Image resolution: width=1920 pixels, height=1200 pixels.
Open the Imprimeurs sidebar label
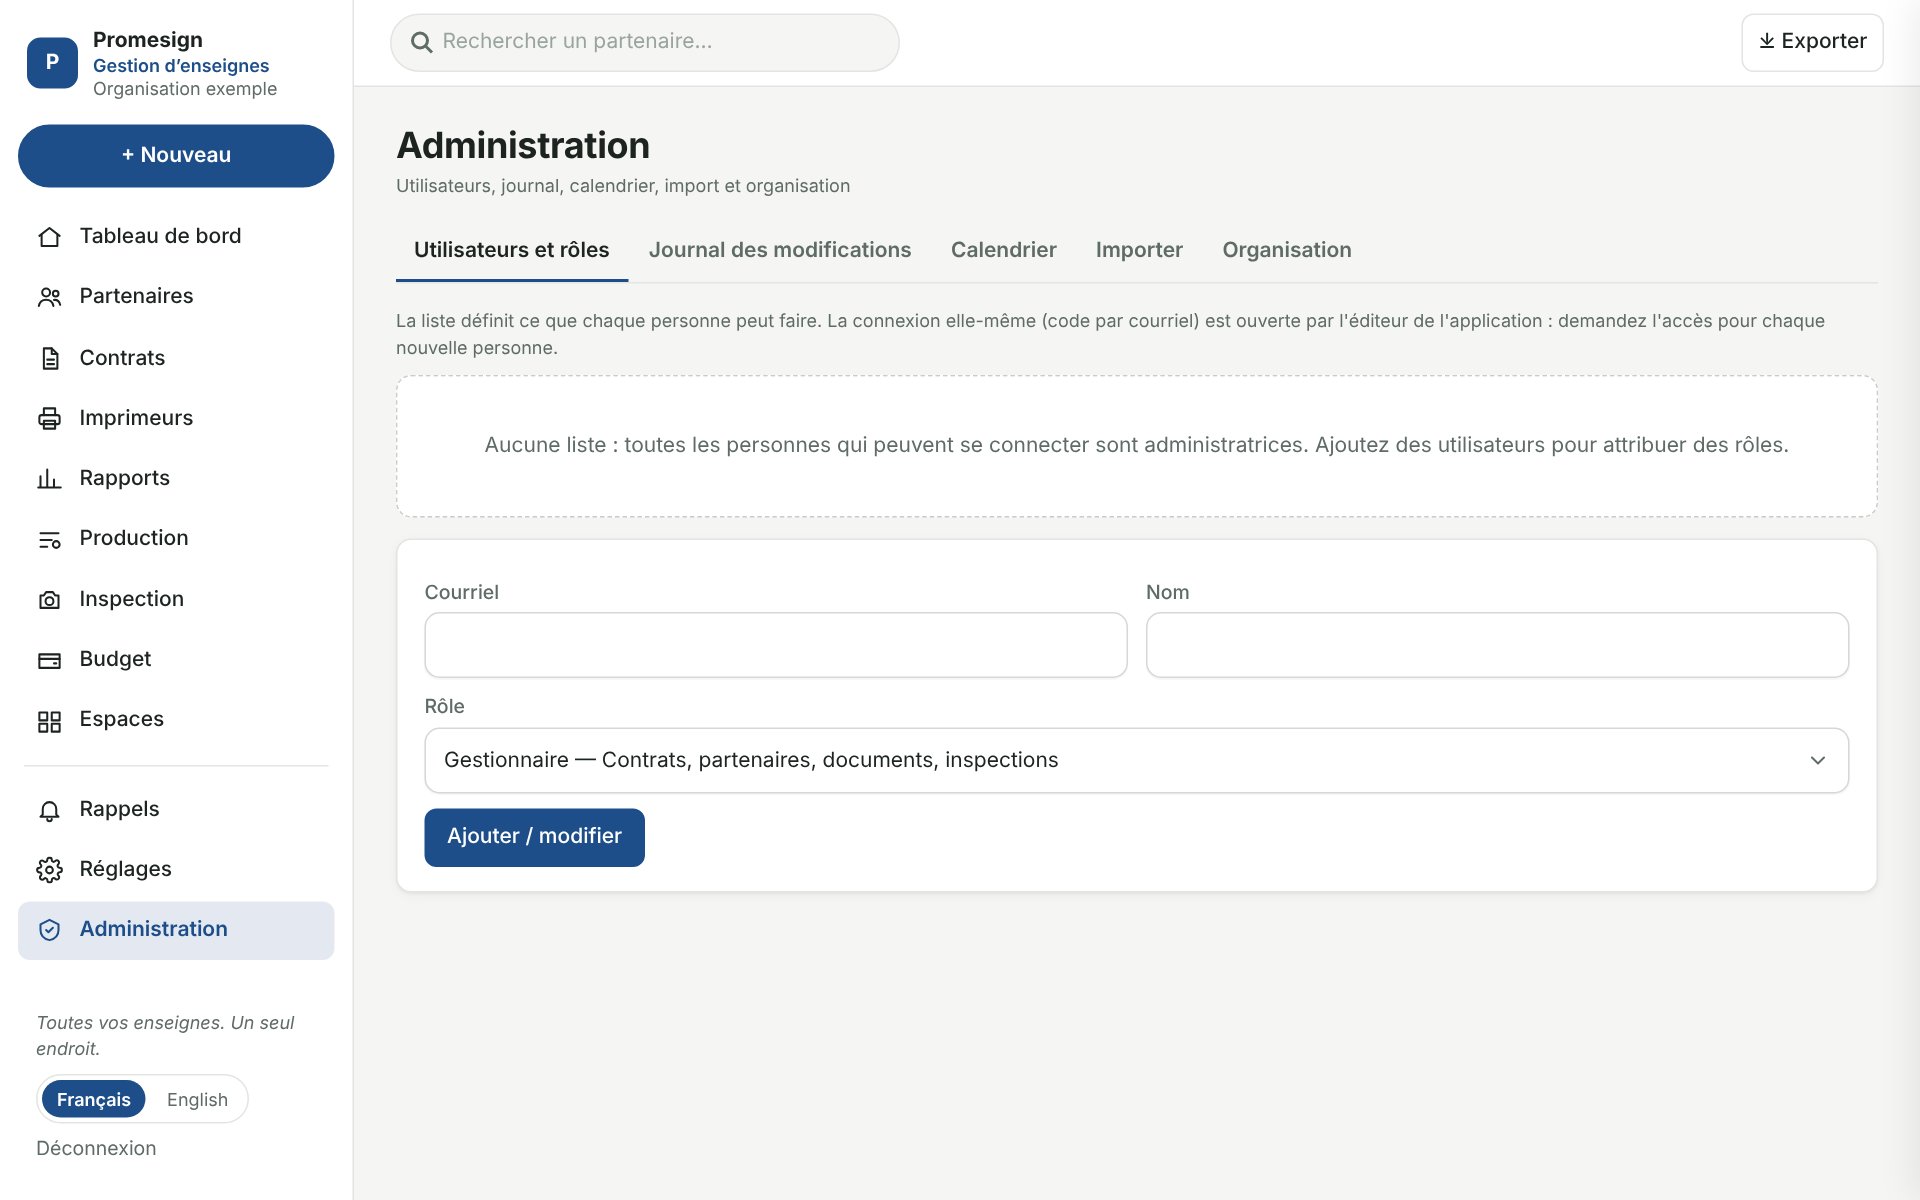point(136,418)
